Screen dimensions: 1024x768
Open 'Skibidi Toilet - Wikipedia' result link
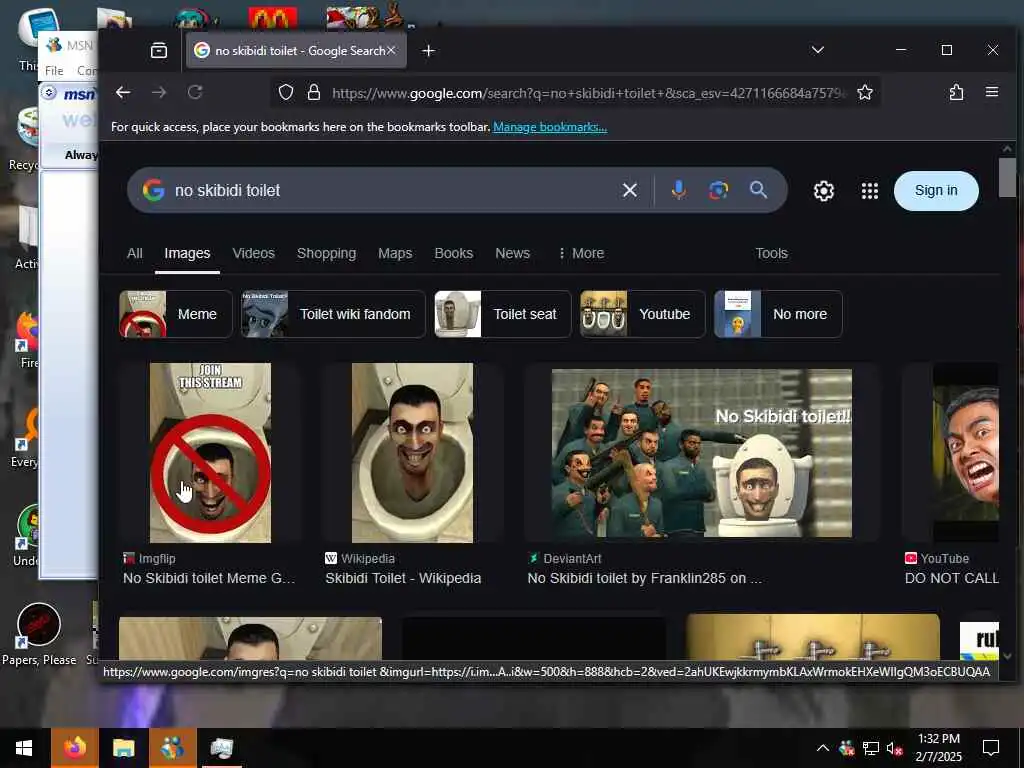tap(403, 578)
